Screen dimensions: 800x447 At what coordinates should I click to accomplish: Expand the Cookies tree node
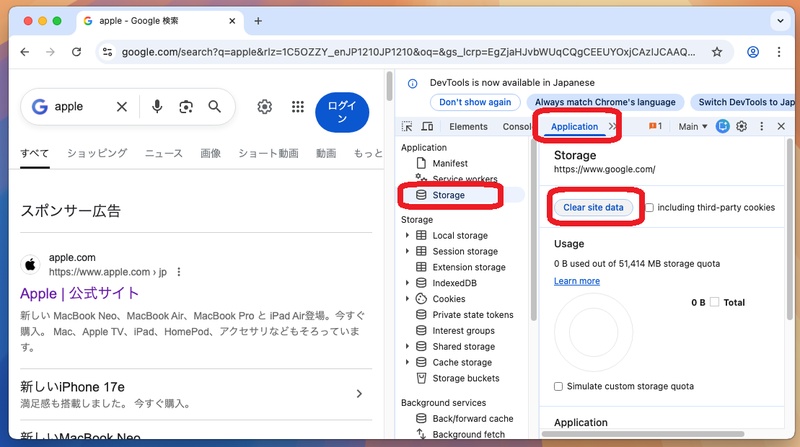tap(407, 299)
